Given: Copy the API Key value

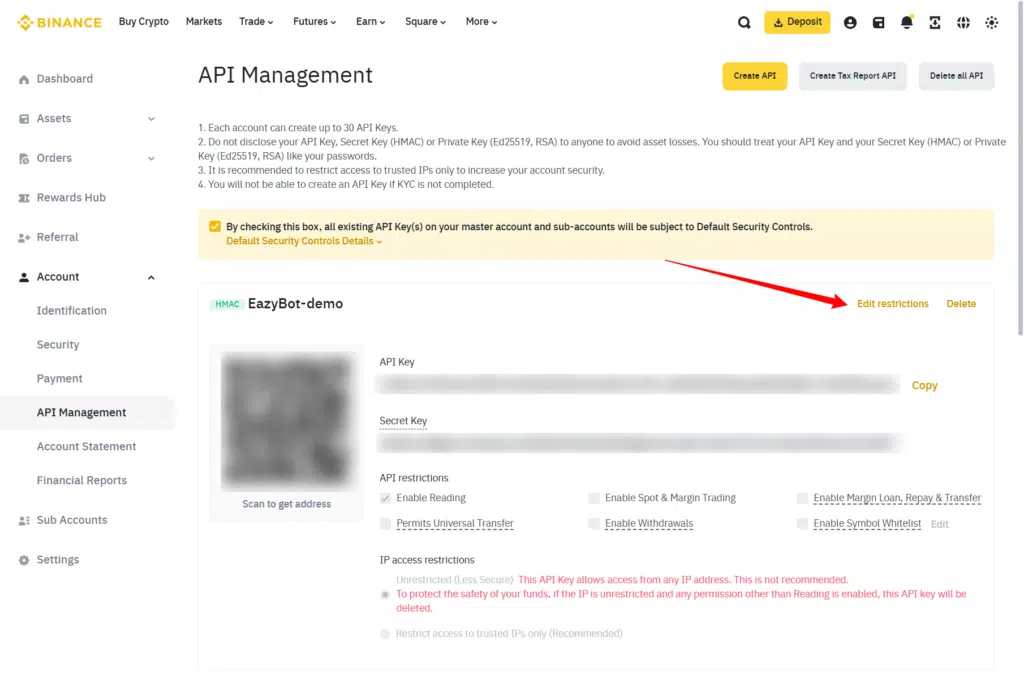Looking at the screenshot, I should tap(924, 385).
